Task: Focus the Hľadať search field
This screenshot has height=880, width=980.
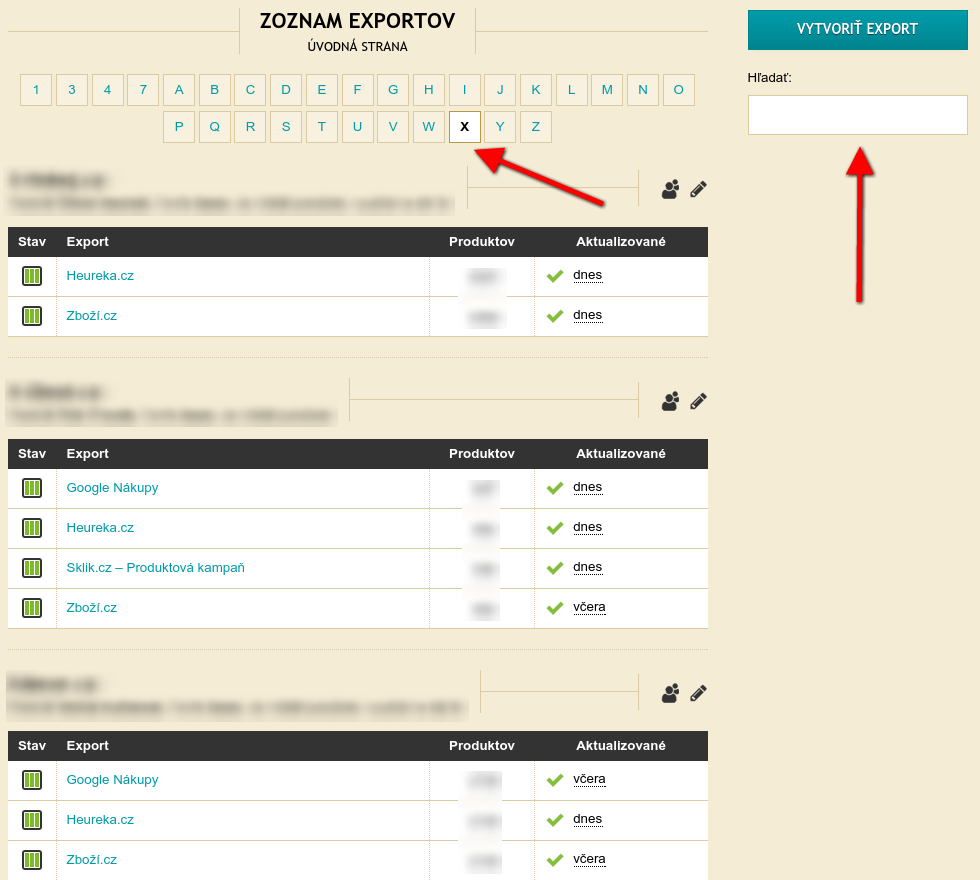Action: (857, 115)
